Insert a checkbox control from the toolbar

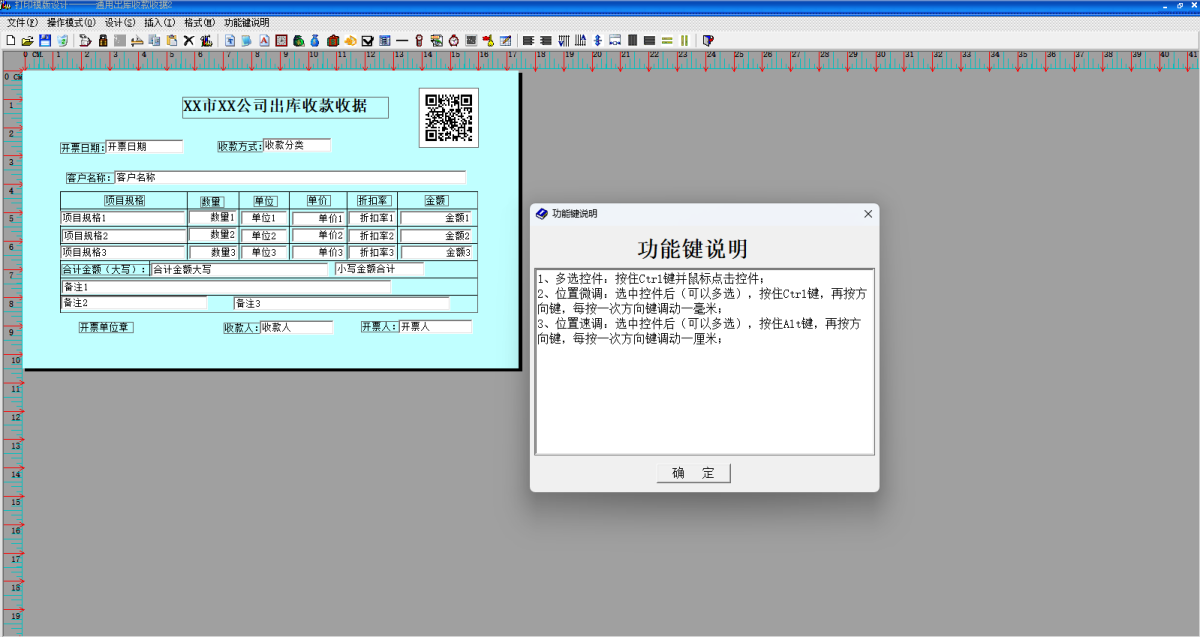tap(367, 41)
